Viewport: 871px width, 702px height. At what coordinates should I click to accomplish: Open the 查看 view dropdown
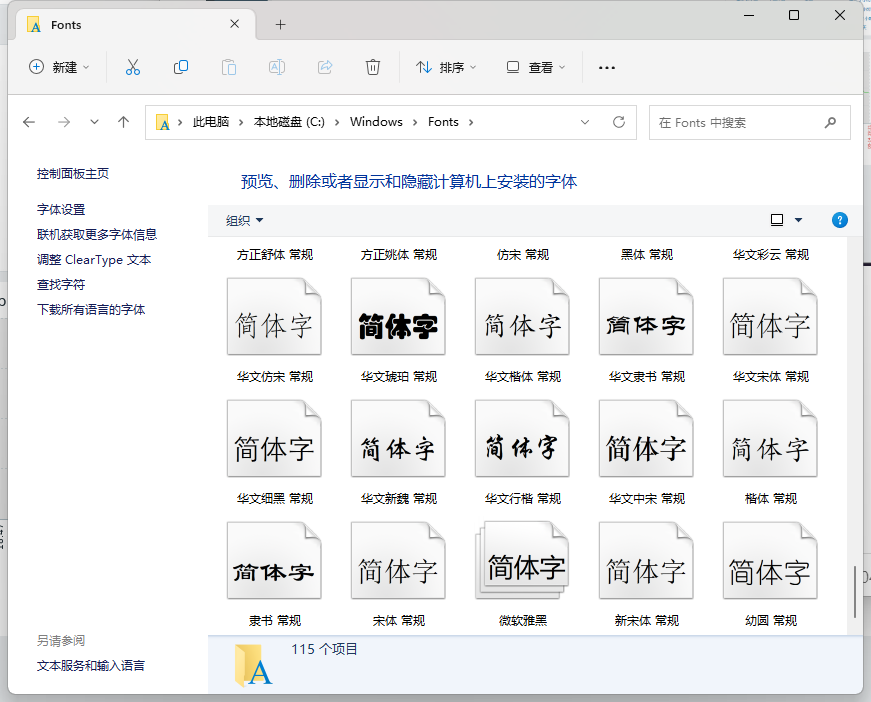(535, 67)
